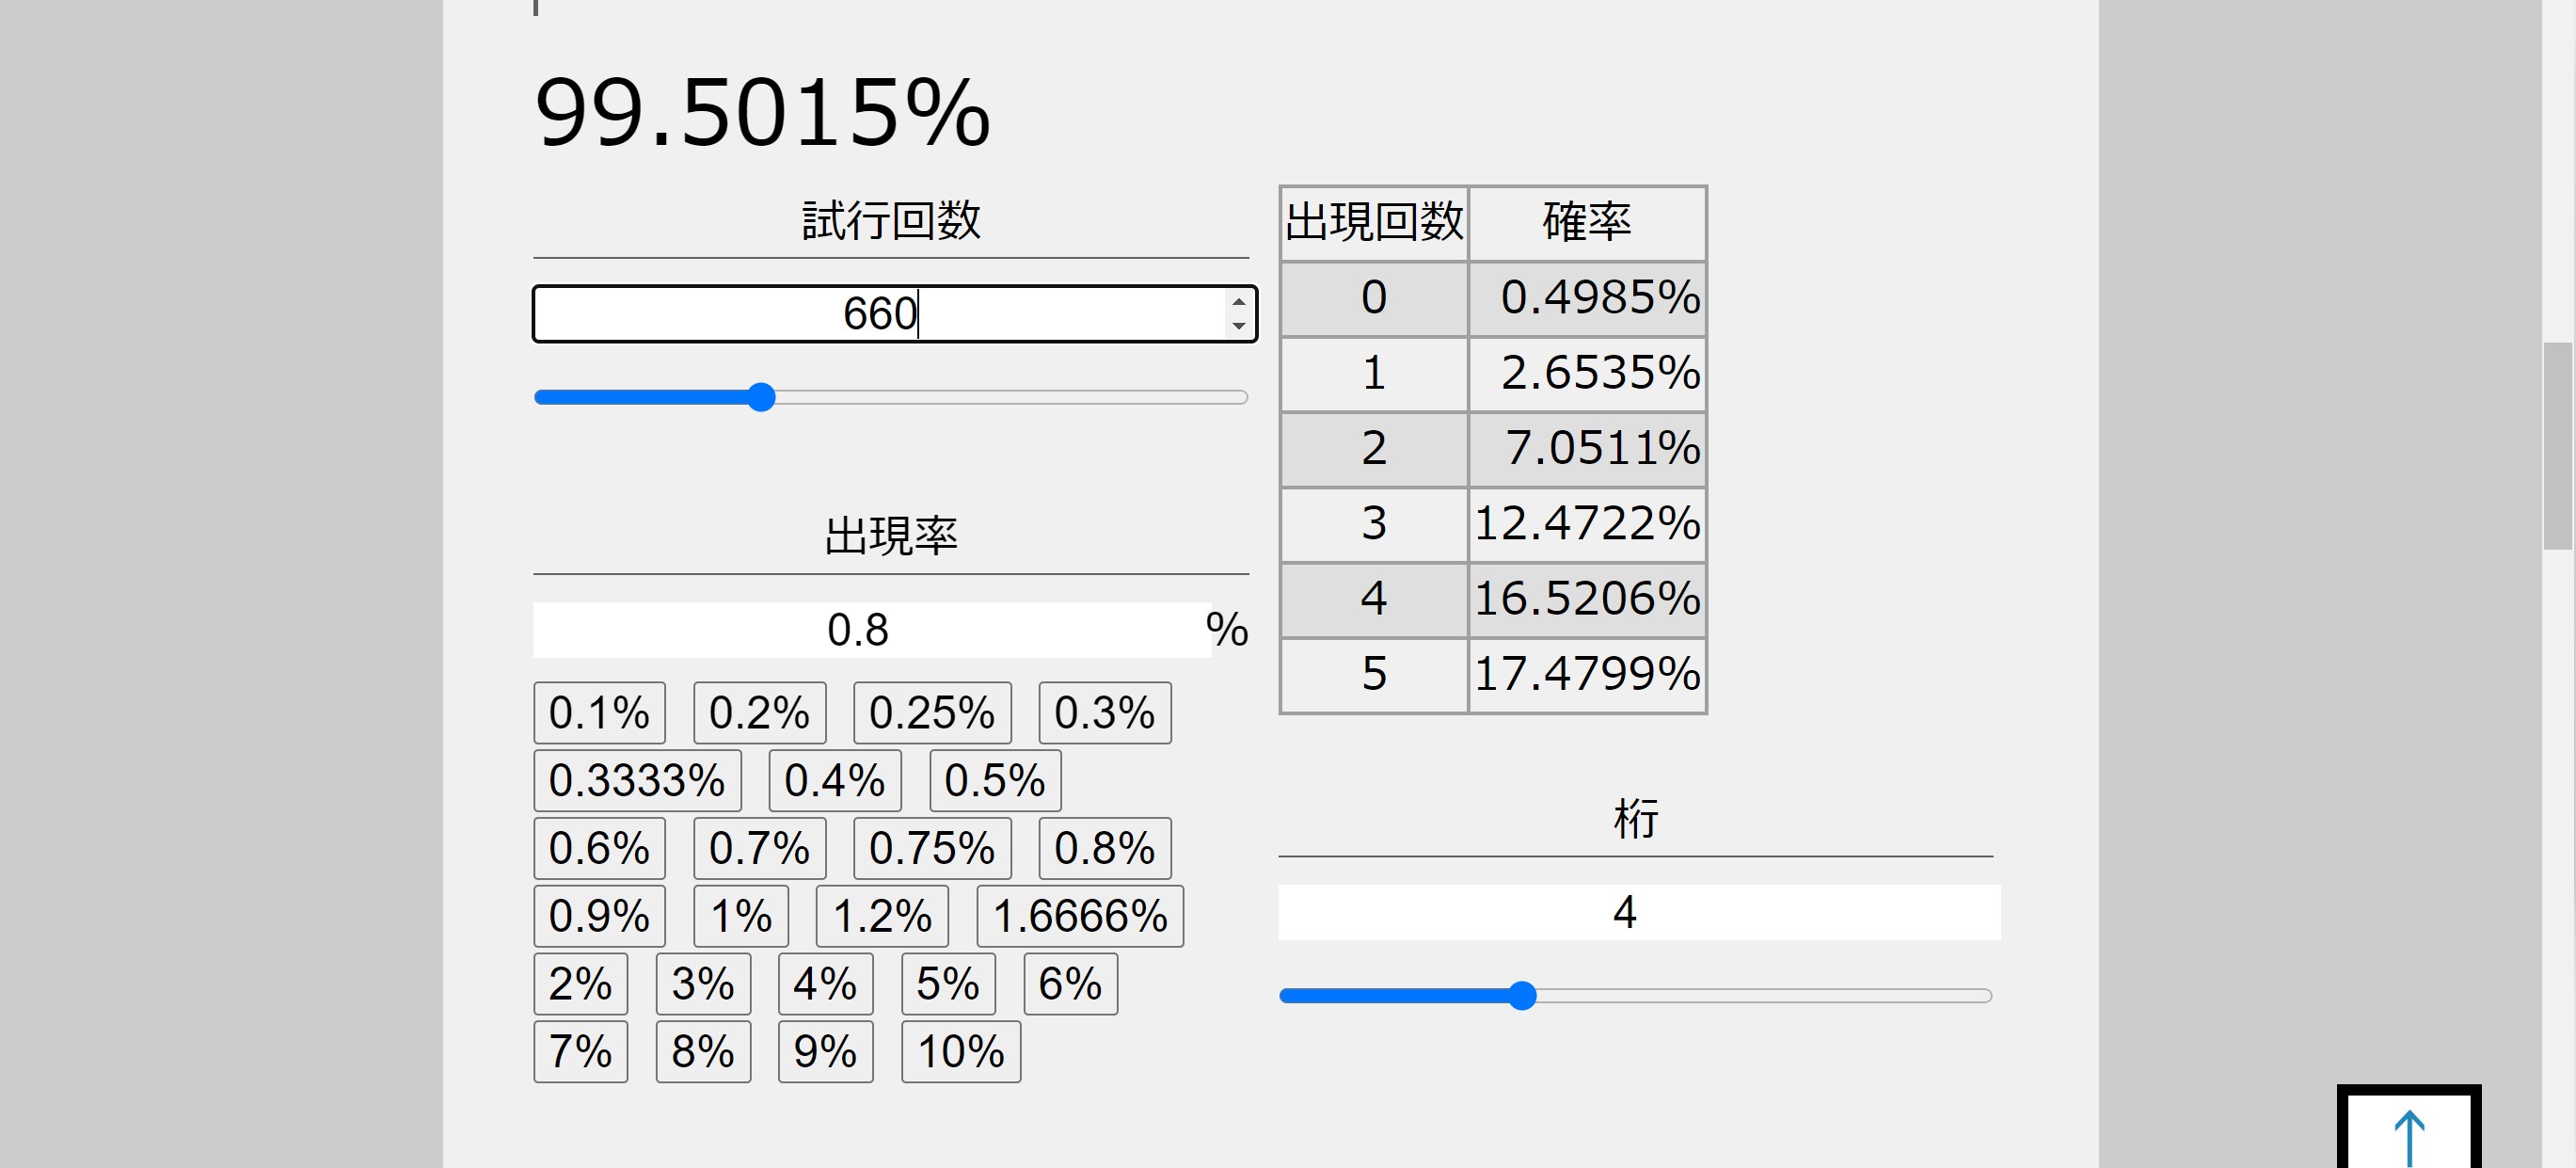The height and width of the screenshot is (1168, 2576).
Task: Select the 0.1% preset button
Action: tap(599, 713)
